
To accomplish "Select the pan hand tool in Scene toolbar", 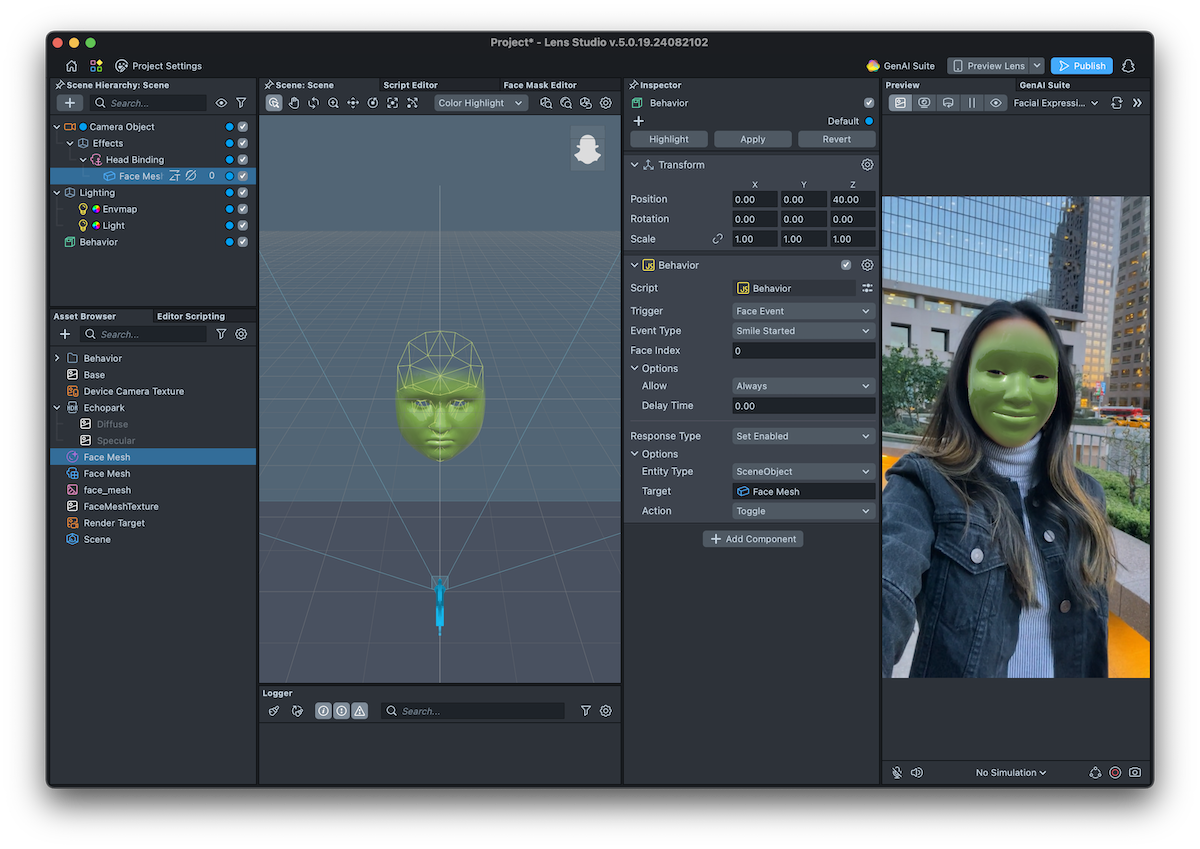I will 294,103.
